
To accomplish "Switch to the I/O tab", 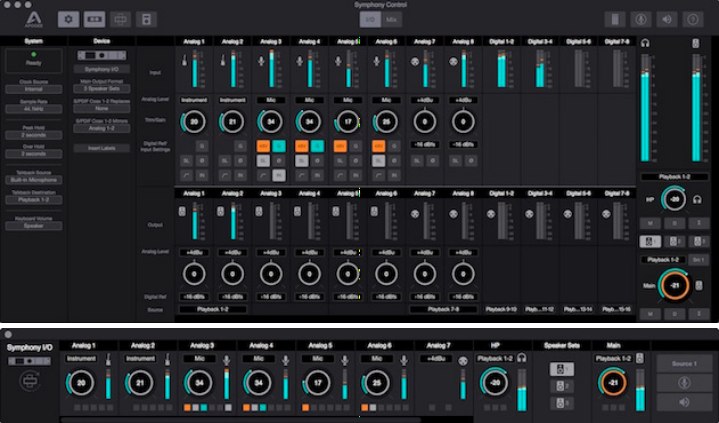I will (x=370, y=20).
